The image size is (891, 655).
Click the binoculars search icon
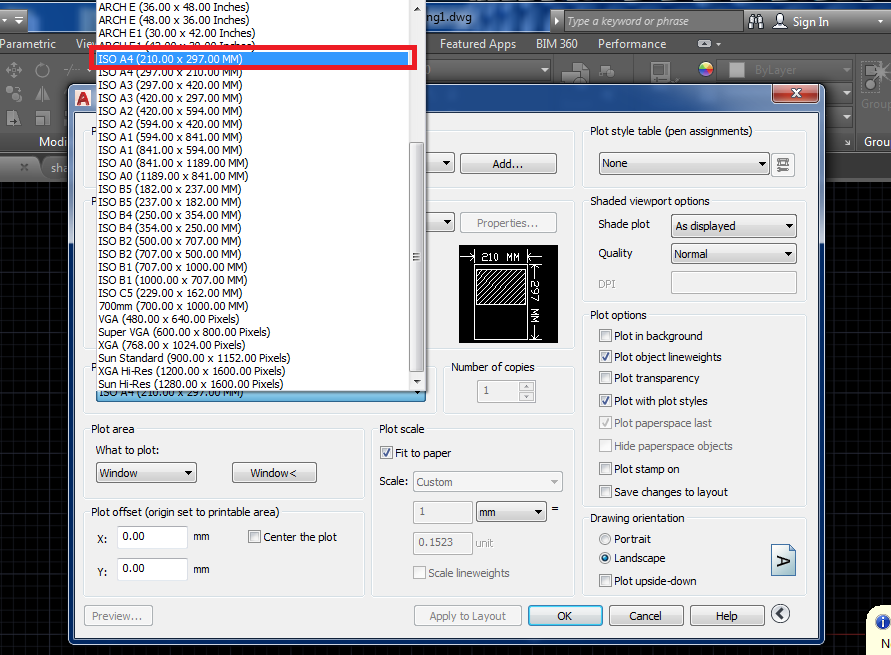click(756, 22)
